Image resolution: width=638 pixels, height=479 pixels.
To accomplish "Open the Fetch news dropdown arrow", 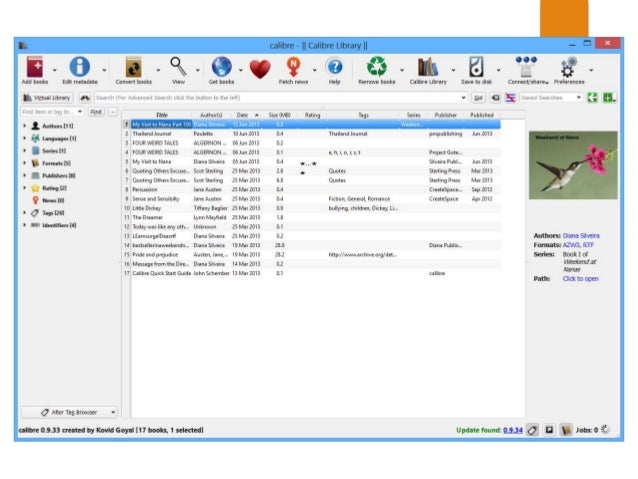I will pos(315,70).
